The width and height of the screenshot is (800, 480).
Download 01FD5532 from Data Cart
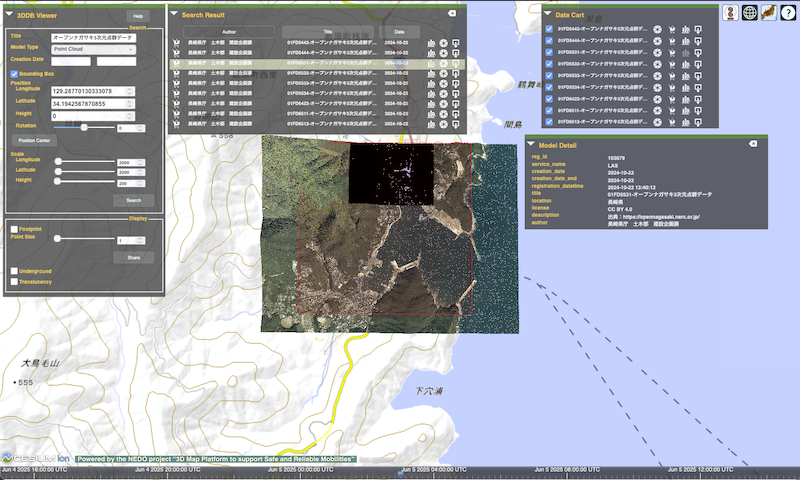pyautogui.click(x=698, y=64)
